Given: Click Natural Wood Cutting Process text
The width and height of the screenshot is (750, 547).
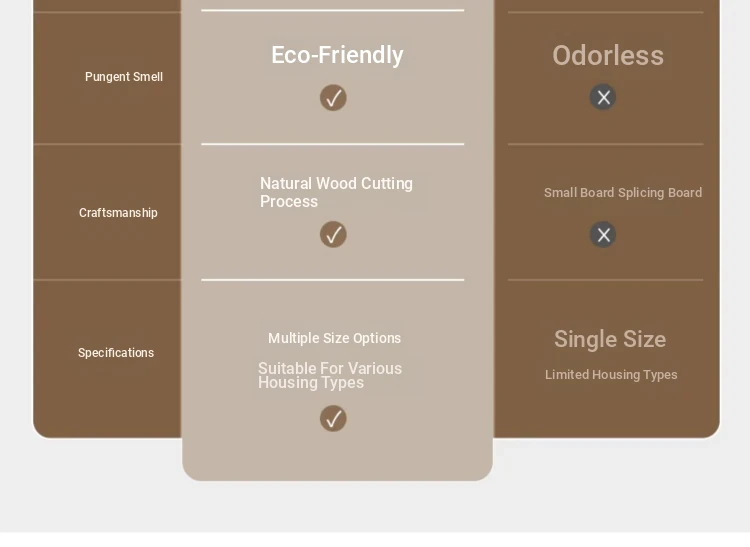Looking at the screenshot, I should (336, 192).
